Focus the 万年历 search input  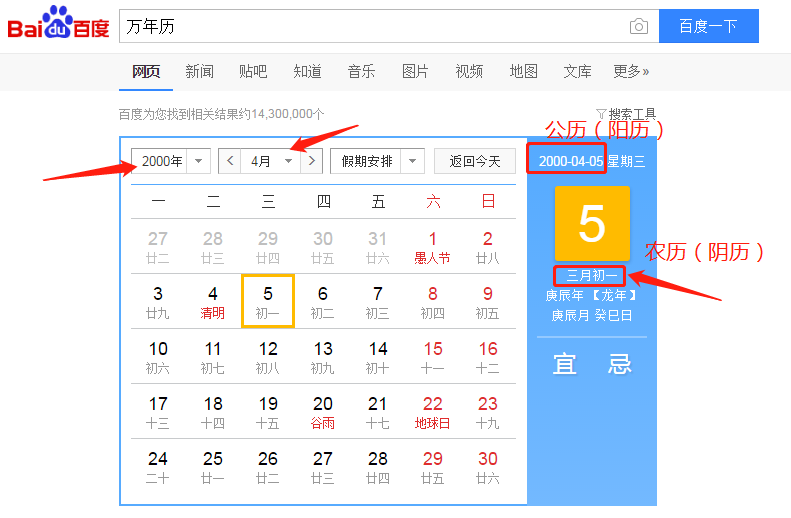point(373,26)
